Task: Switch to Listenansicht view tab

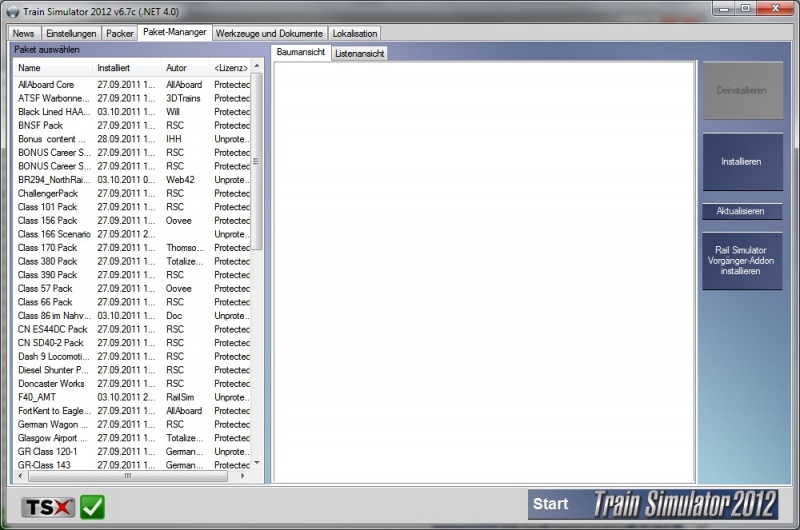Action: tap(359, 53)
